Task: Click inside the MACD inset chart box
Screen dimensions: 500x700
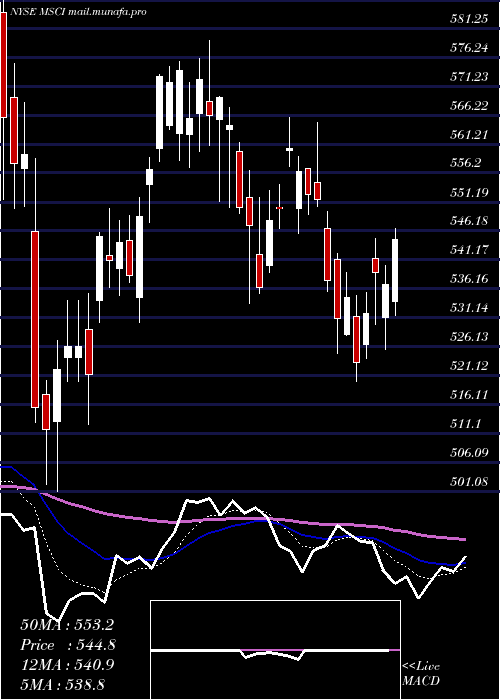Action: point(275,650)
